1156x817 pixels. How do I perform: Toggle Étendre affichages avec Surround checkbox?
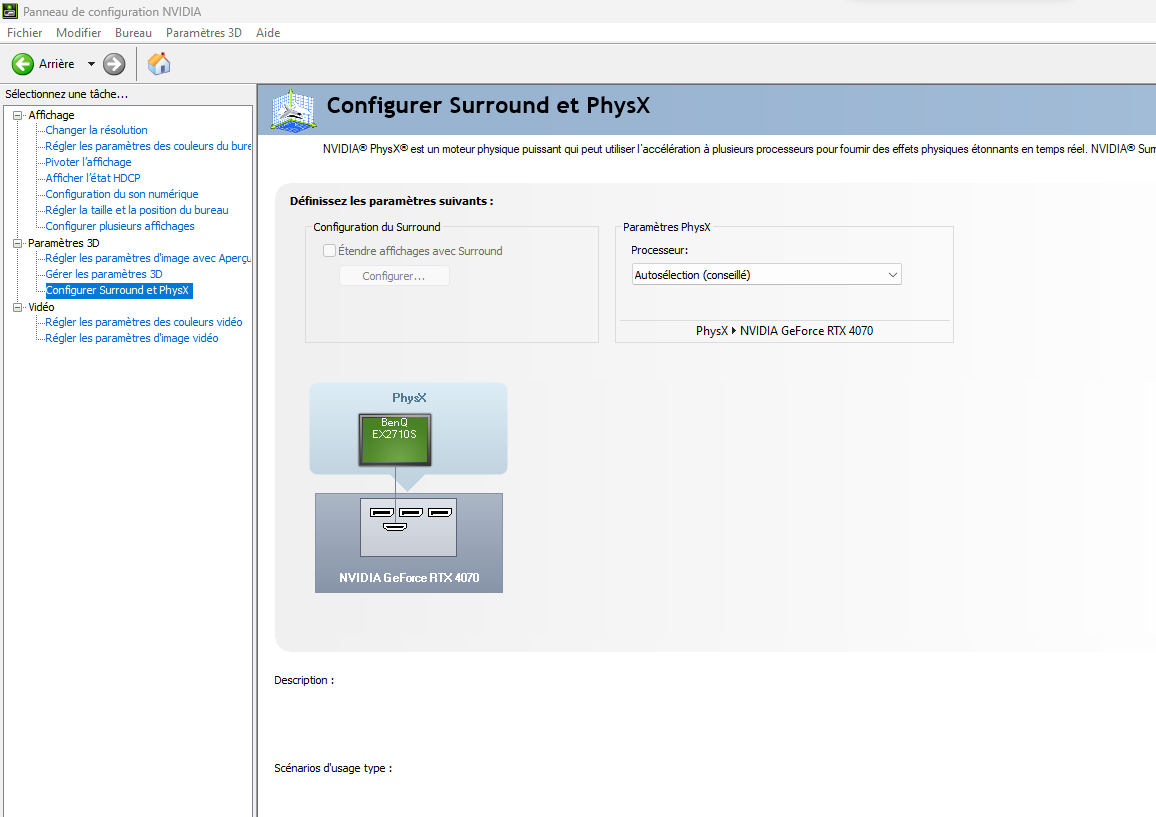329,251
